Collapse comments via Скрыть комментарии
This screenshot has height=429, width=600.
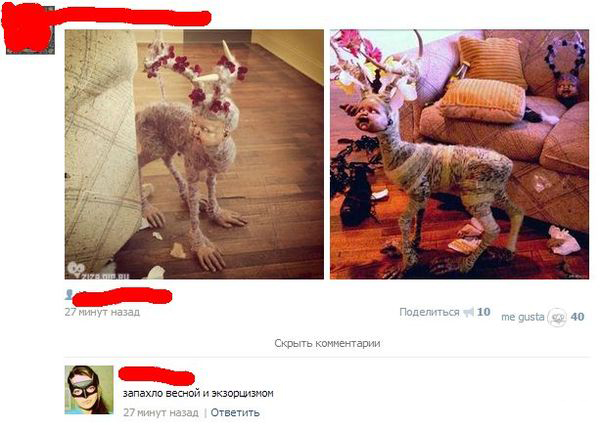tap(327, 343)
